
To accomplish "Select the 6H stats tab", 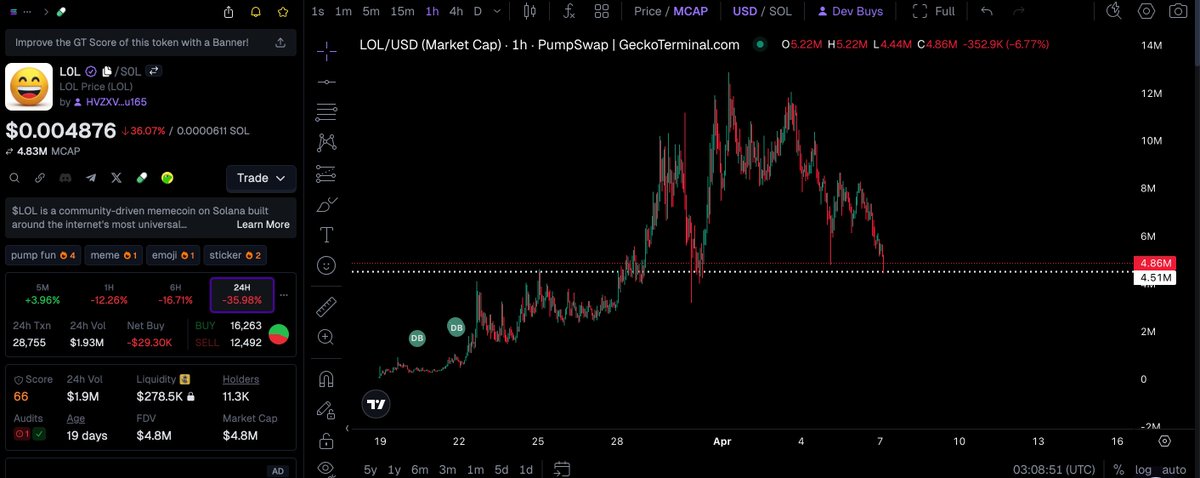I will tap(173, 293).
